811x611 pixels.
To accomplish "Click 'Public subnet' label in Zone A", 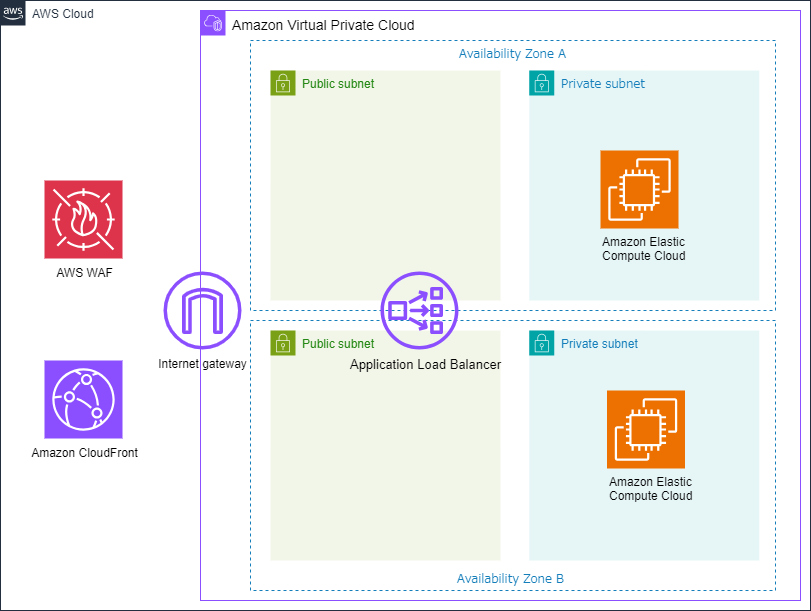I will click(x=338, y=84).
